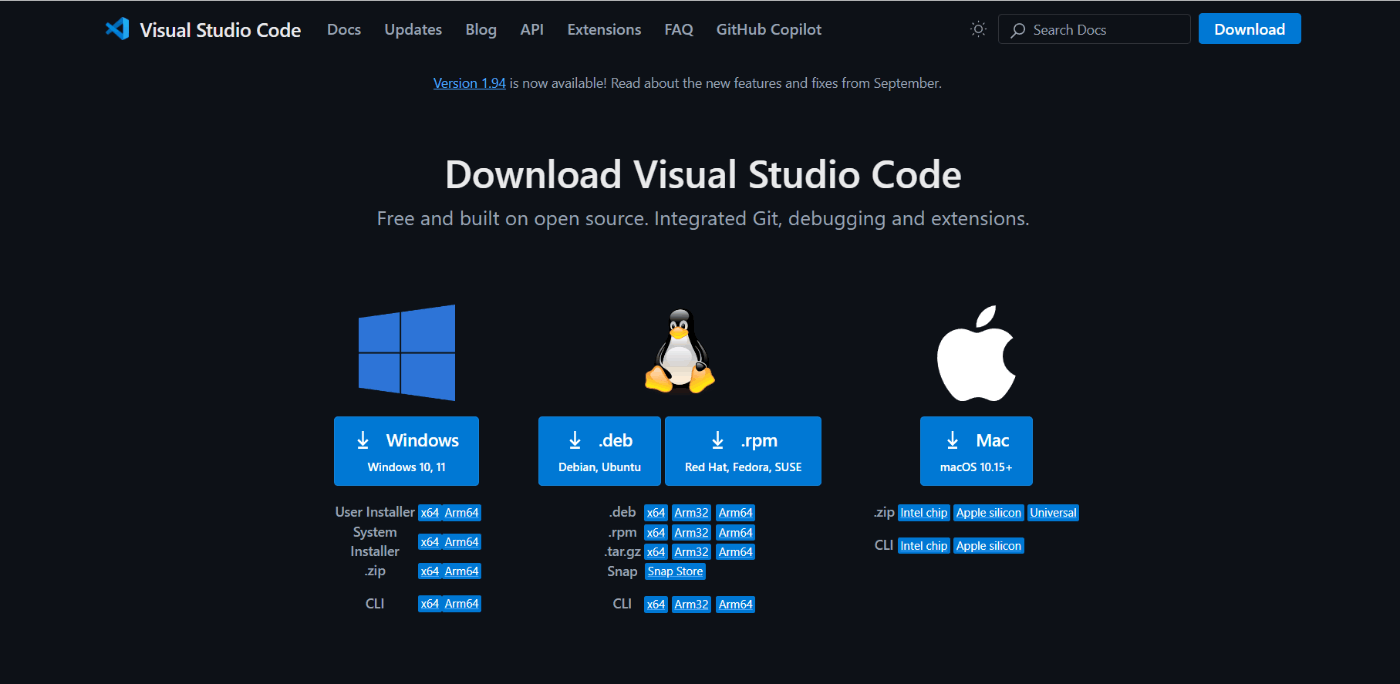This screenshot has height=684, width=1400.
Task: Click the Windows logo image
Action: tap(407, 353)
